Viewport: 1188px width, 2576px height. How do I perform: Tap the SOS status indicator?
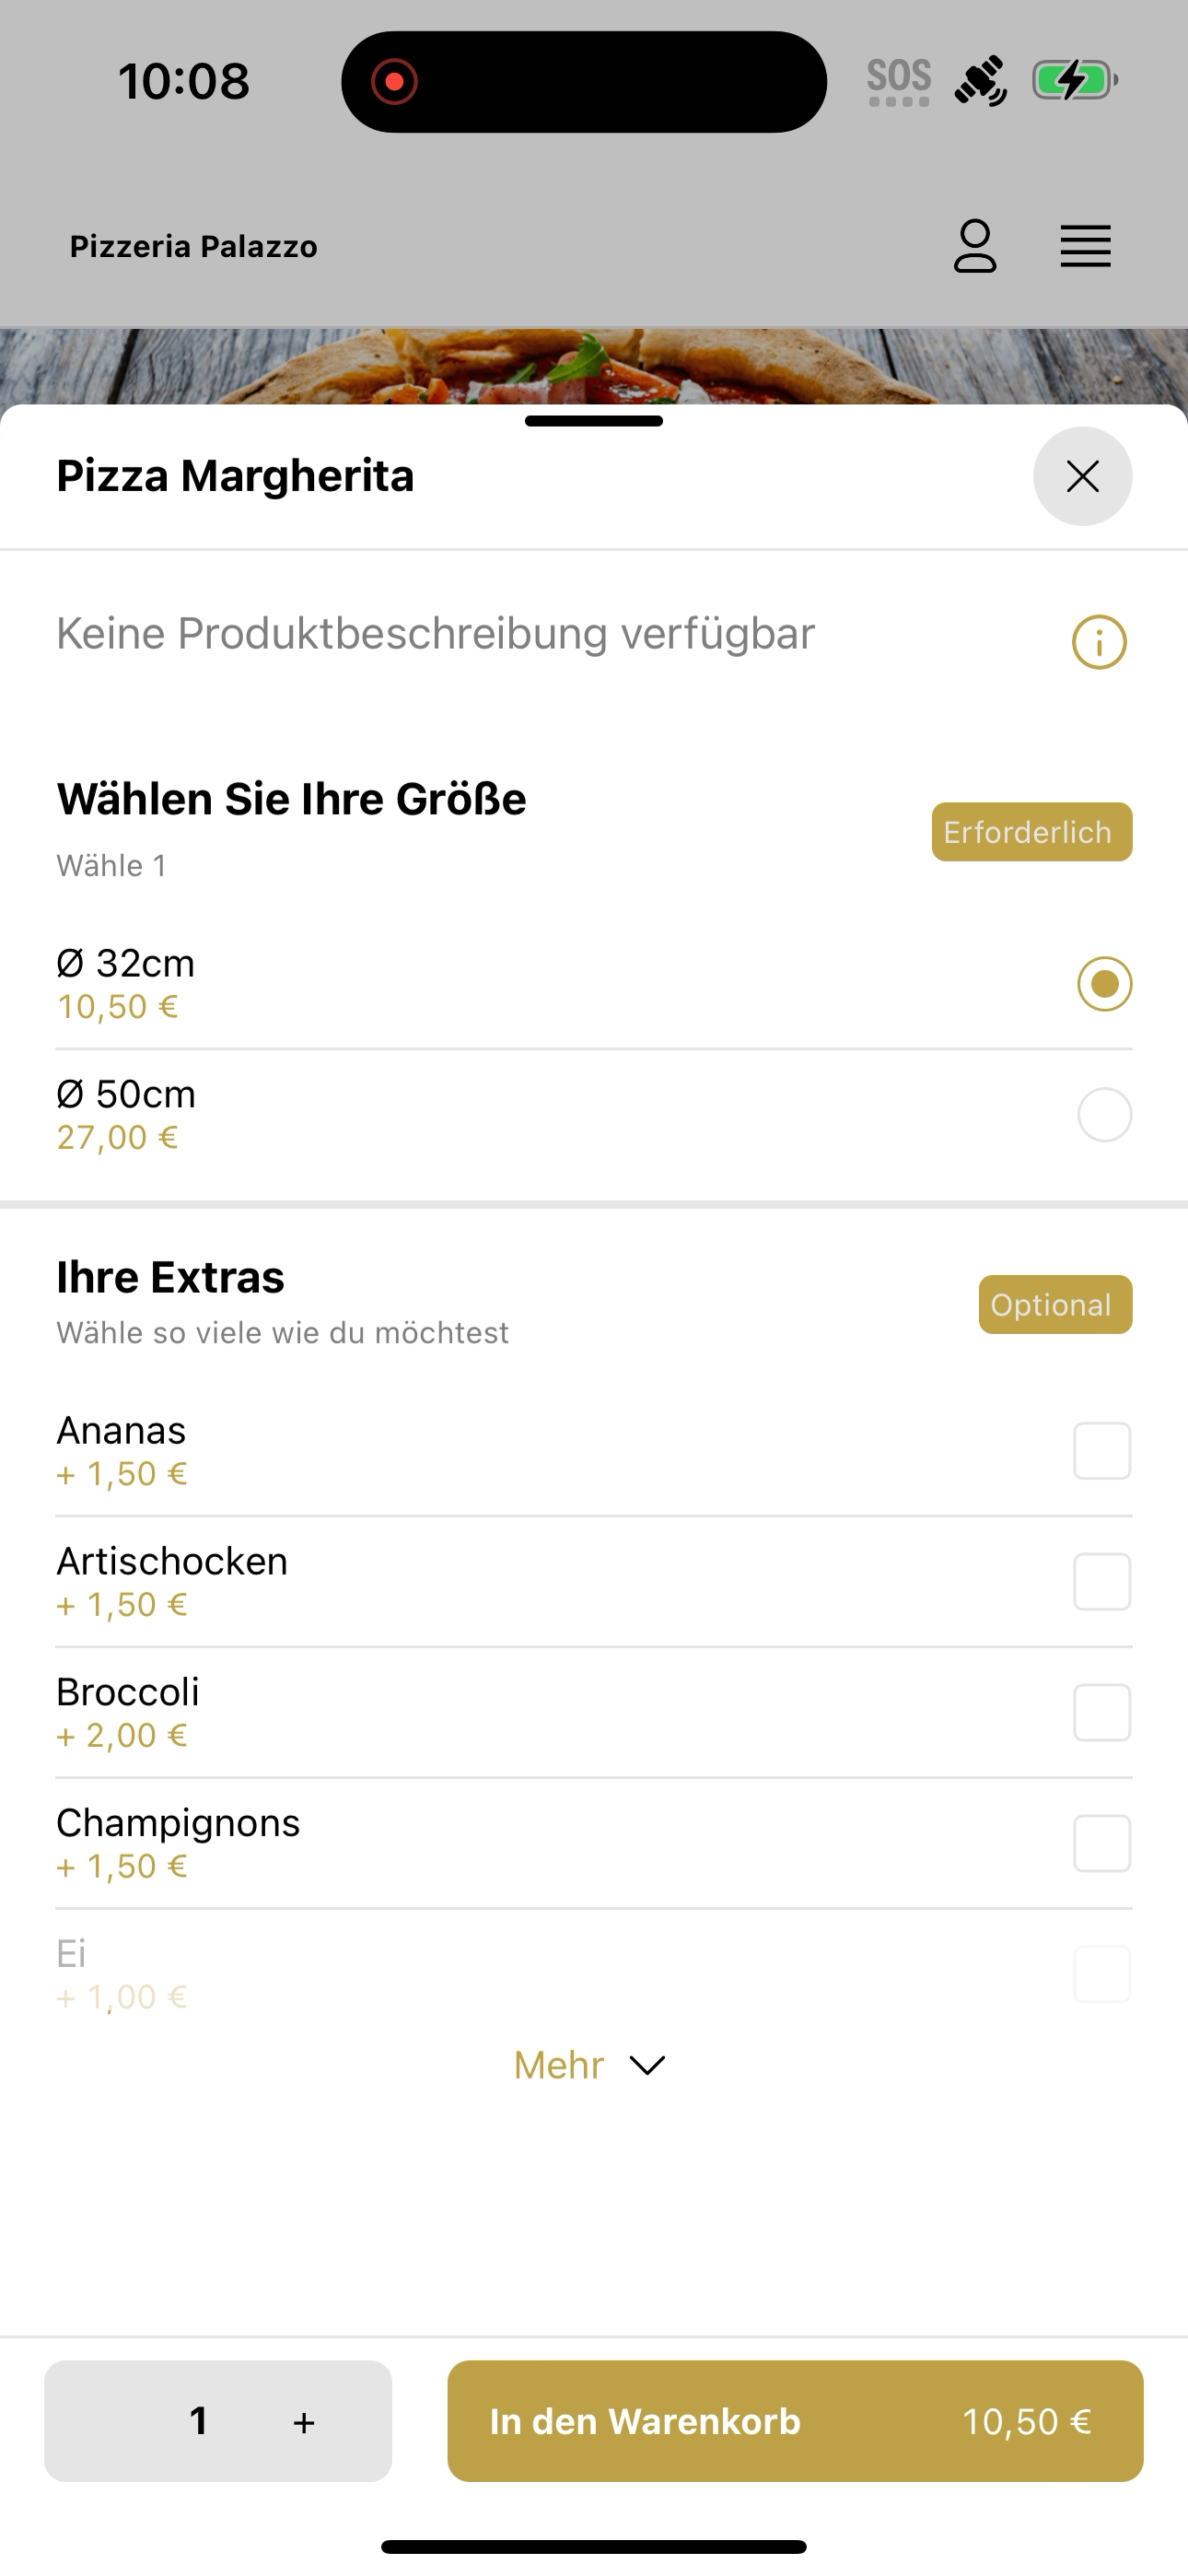pos(898,81)
